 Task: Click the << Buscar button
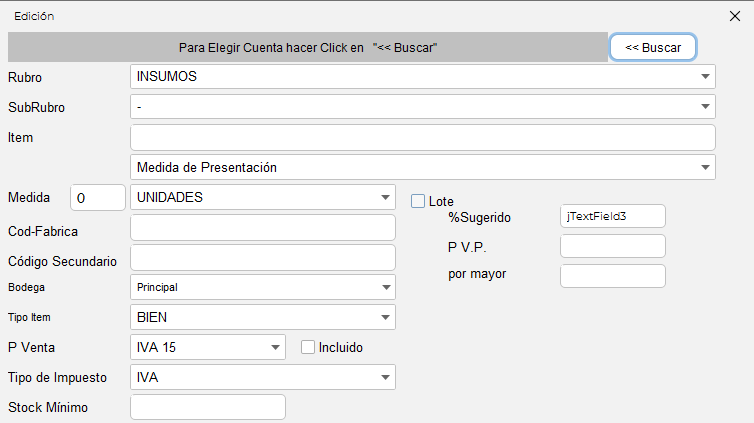point(653,47)
